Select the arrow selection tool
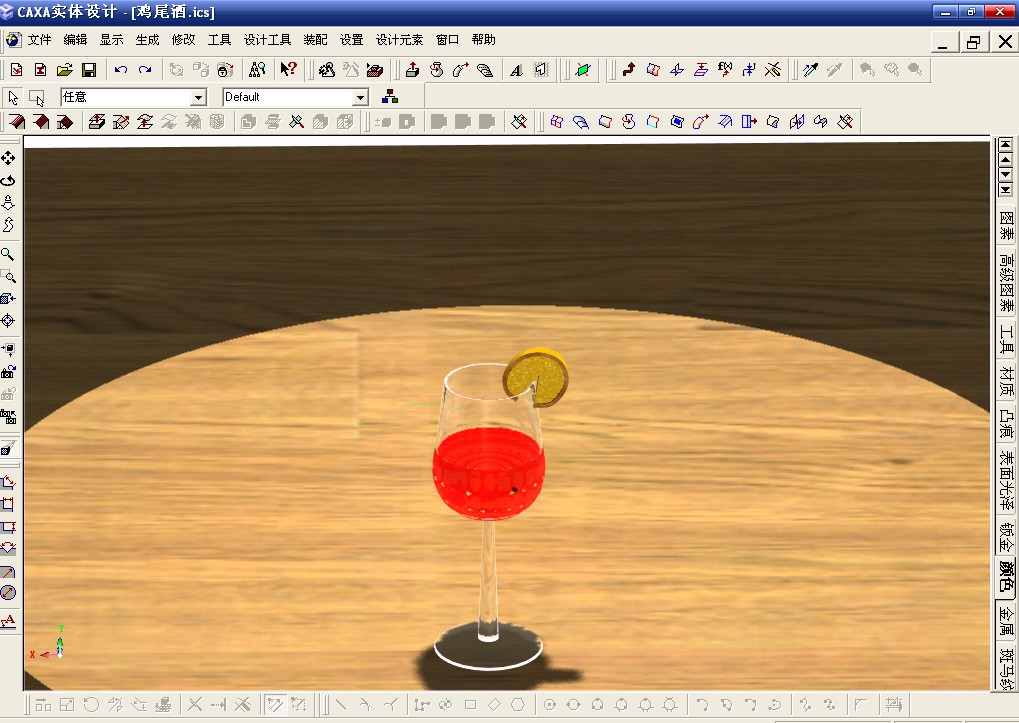The width and height of the screenshot is (1019, 723). 13,97
